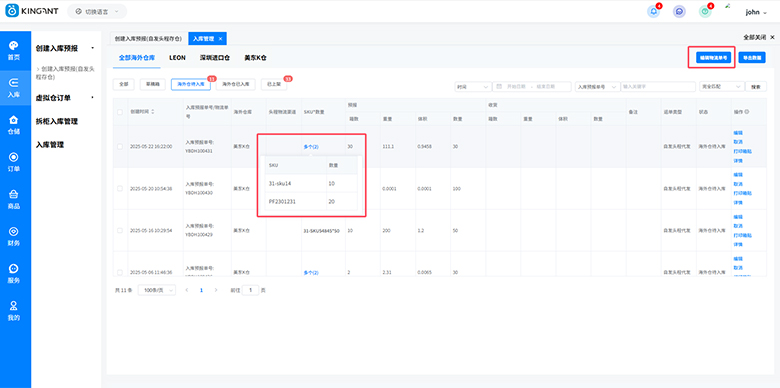Focus the keyword search input field
The height and width of the screenshot is (388, 780).
658,87
